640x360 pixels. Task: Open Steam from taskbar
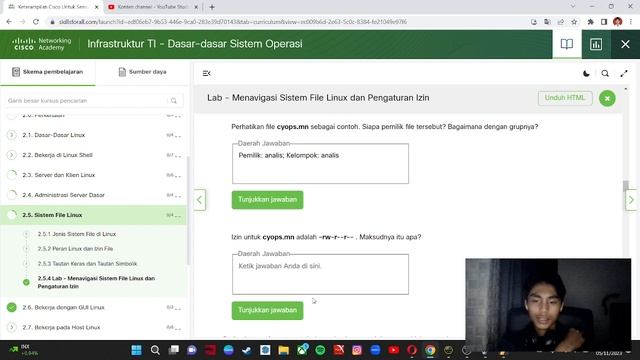pyautogui.click(x=247, y=350)
